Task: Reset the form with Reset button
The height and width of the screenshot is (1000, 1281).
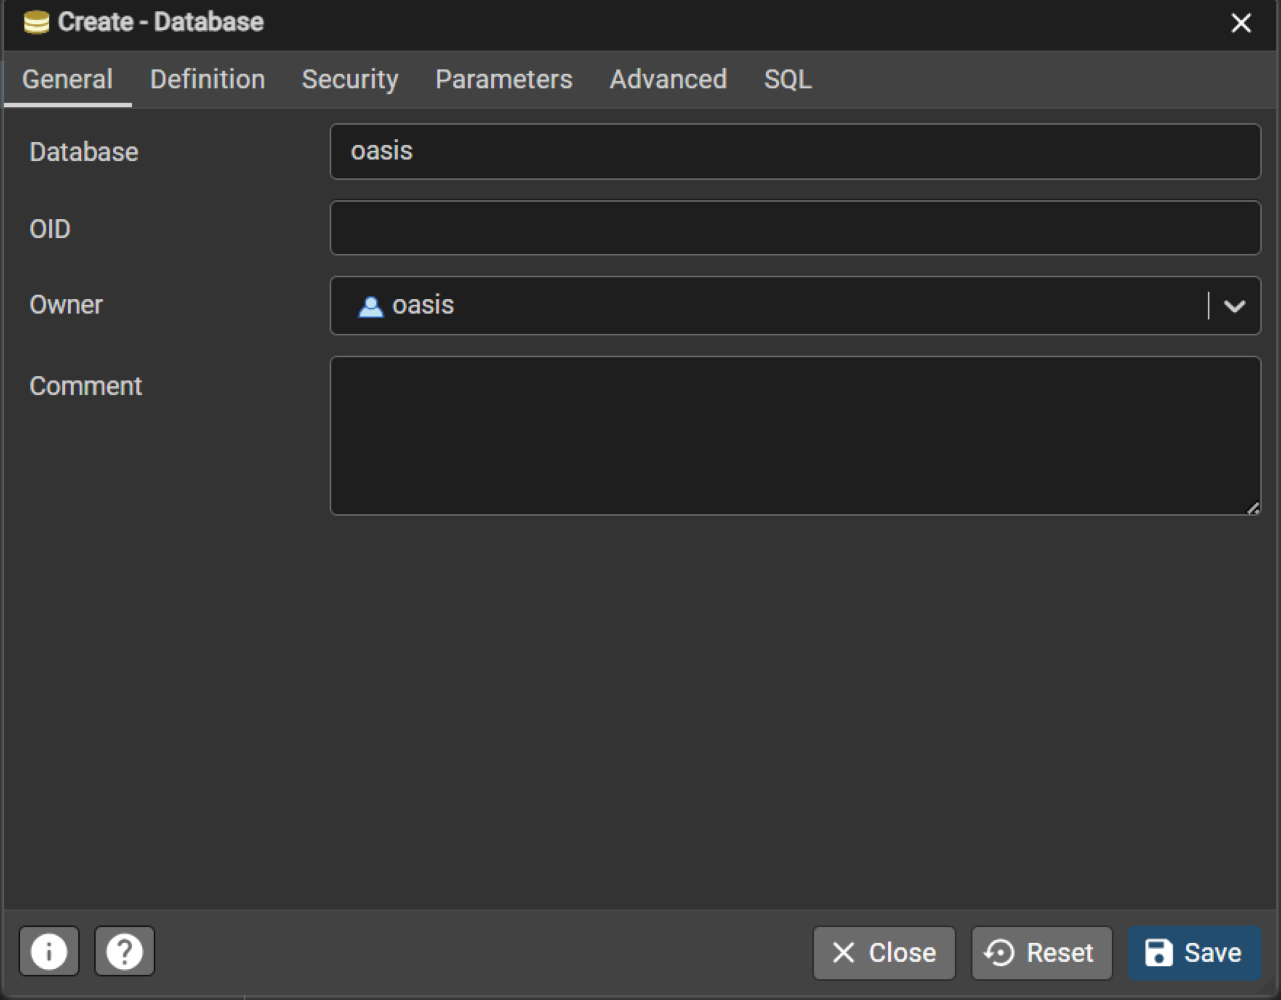Action: tap(1041, 953)
